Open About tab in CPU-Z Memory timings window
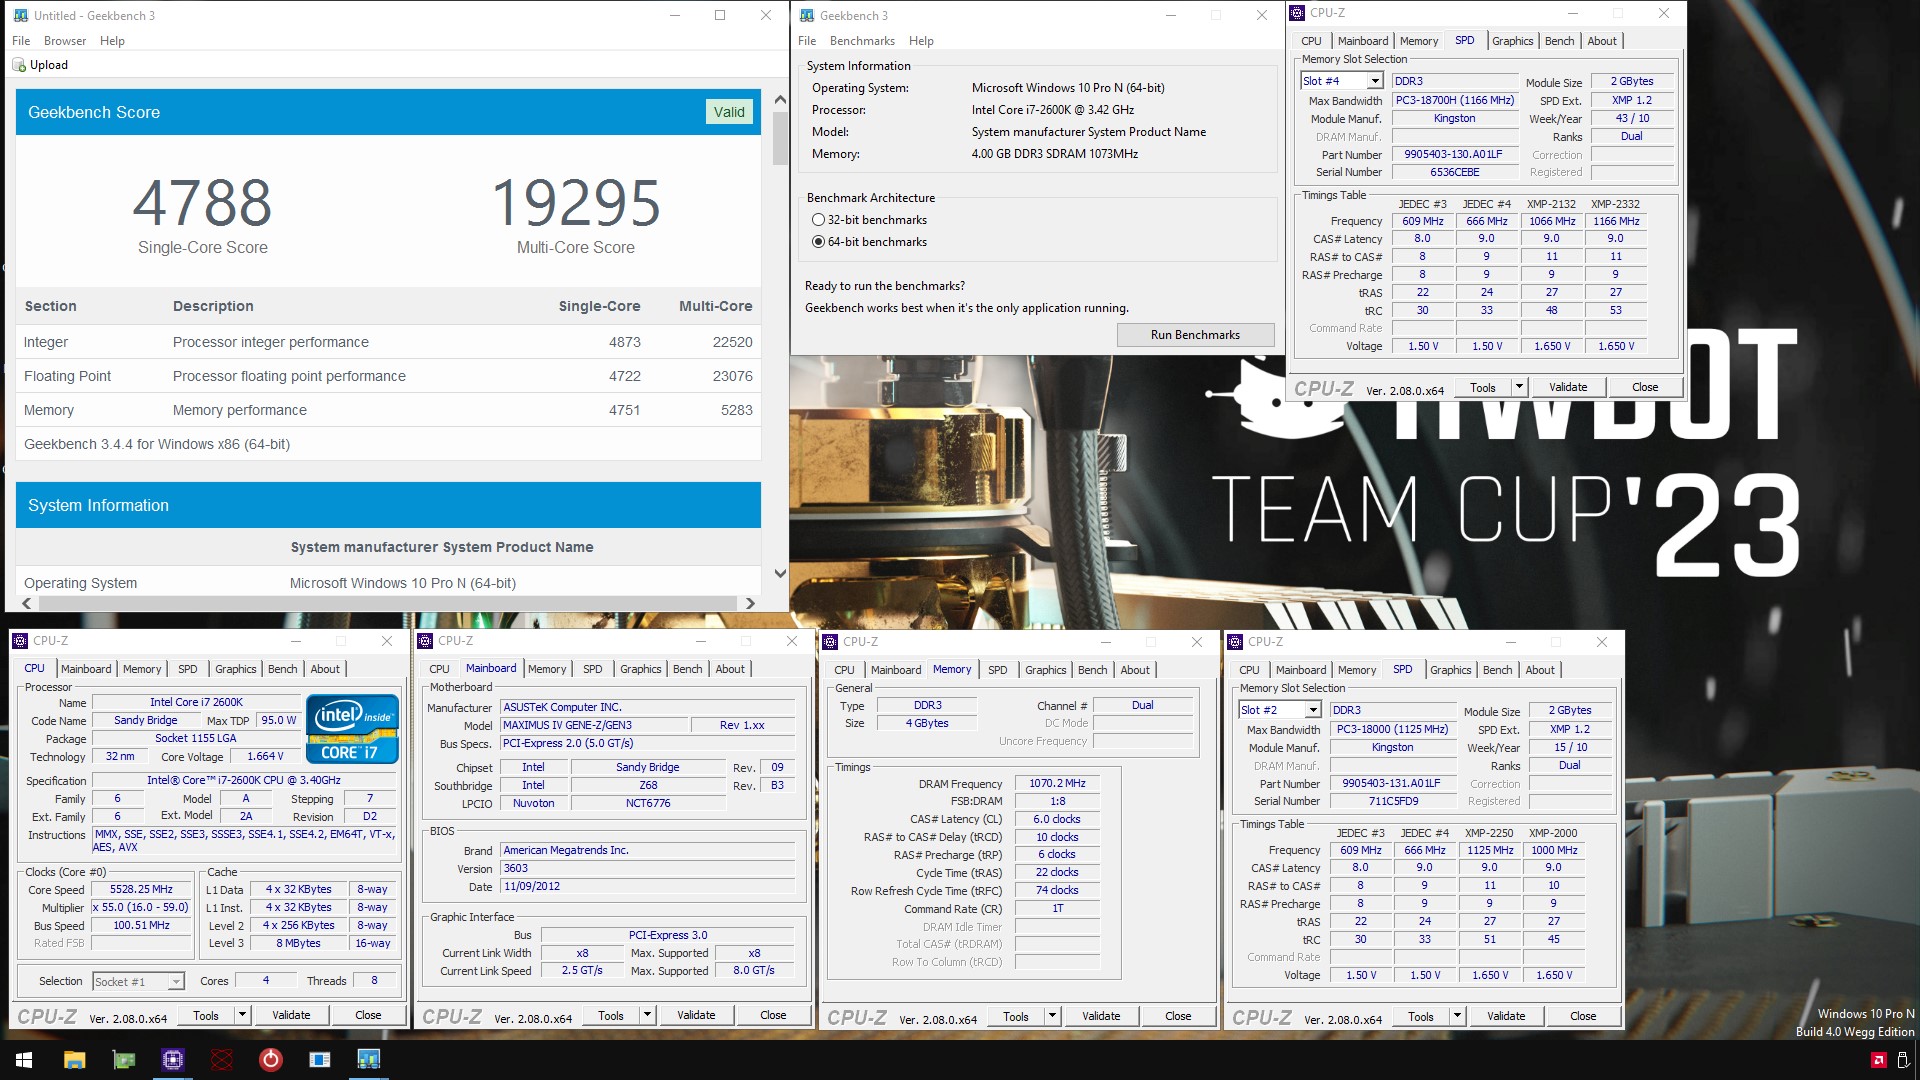 click(1135, 670)
